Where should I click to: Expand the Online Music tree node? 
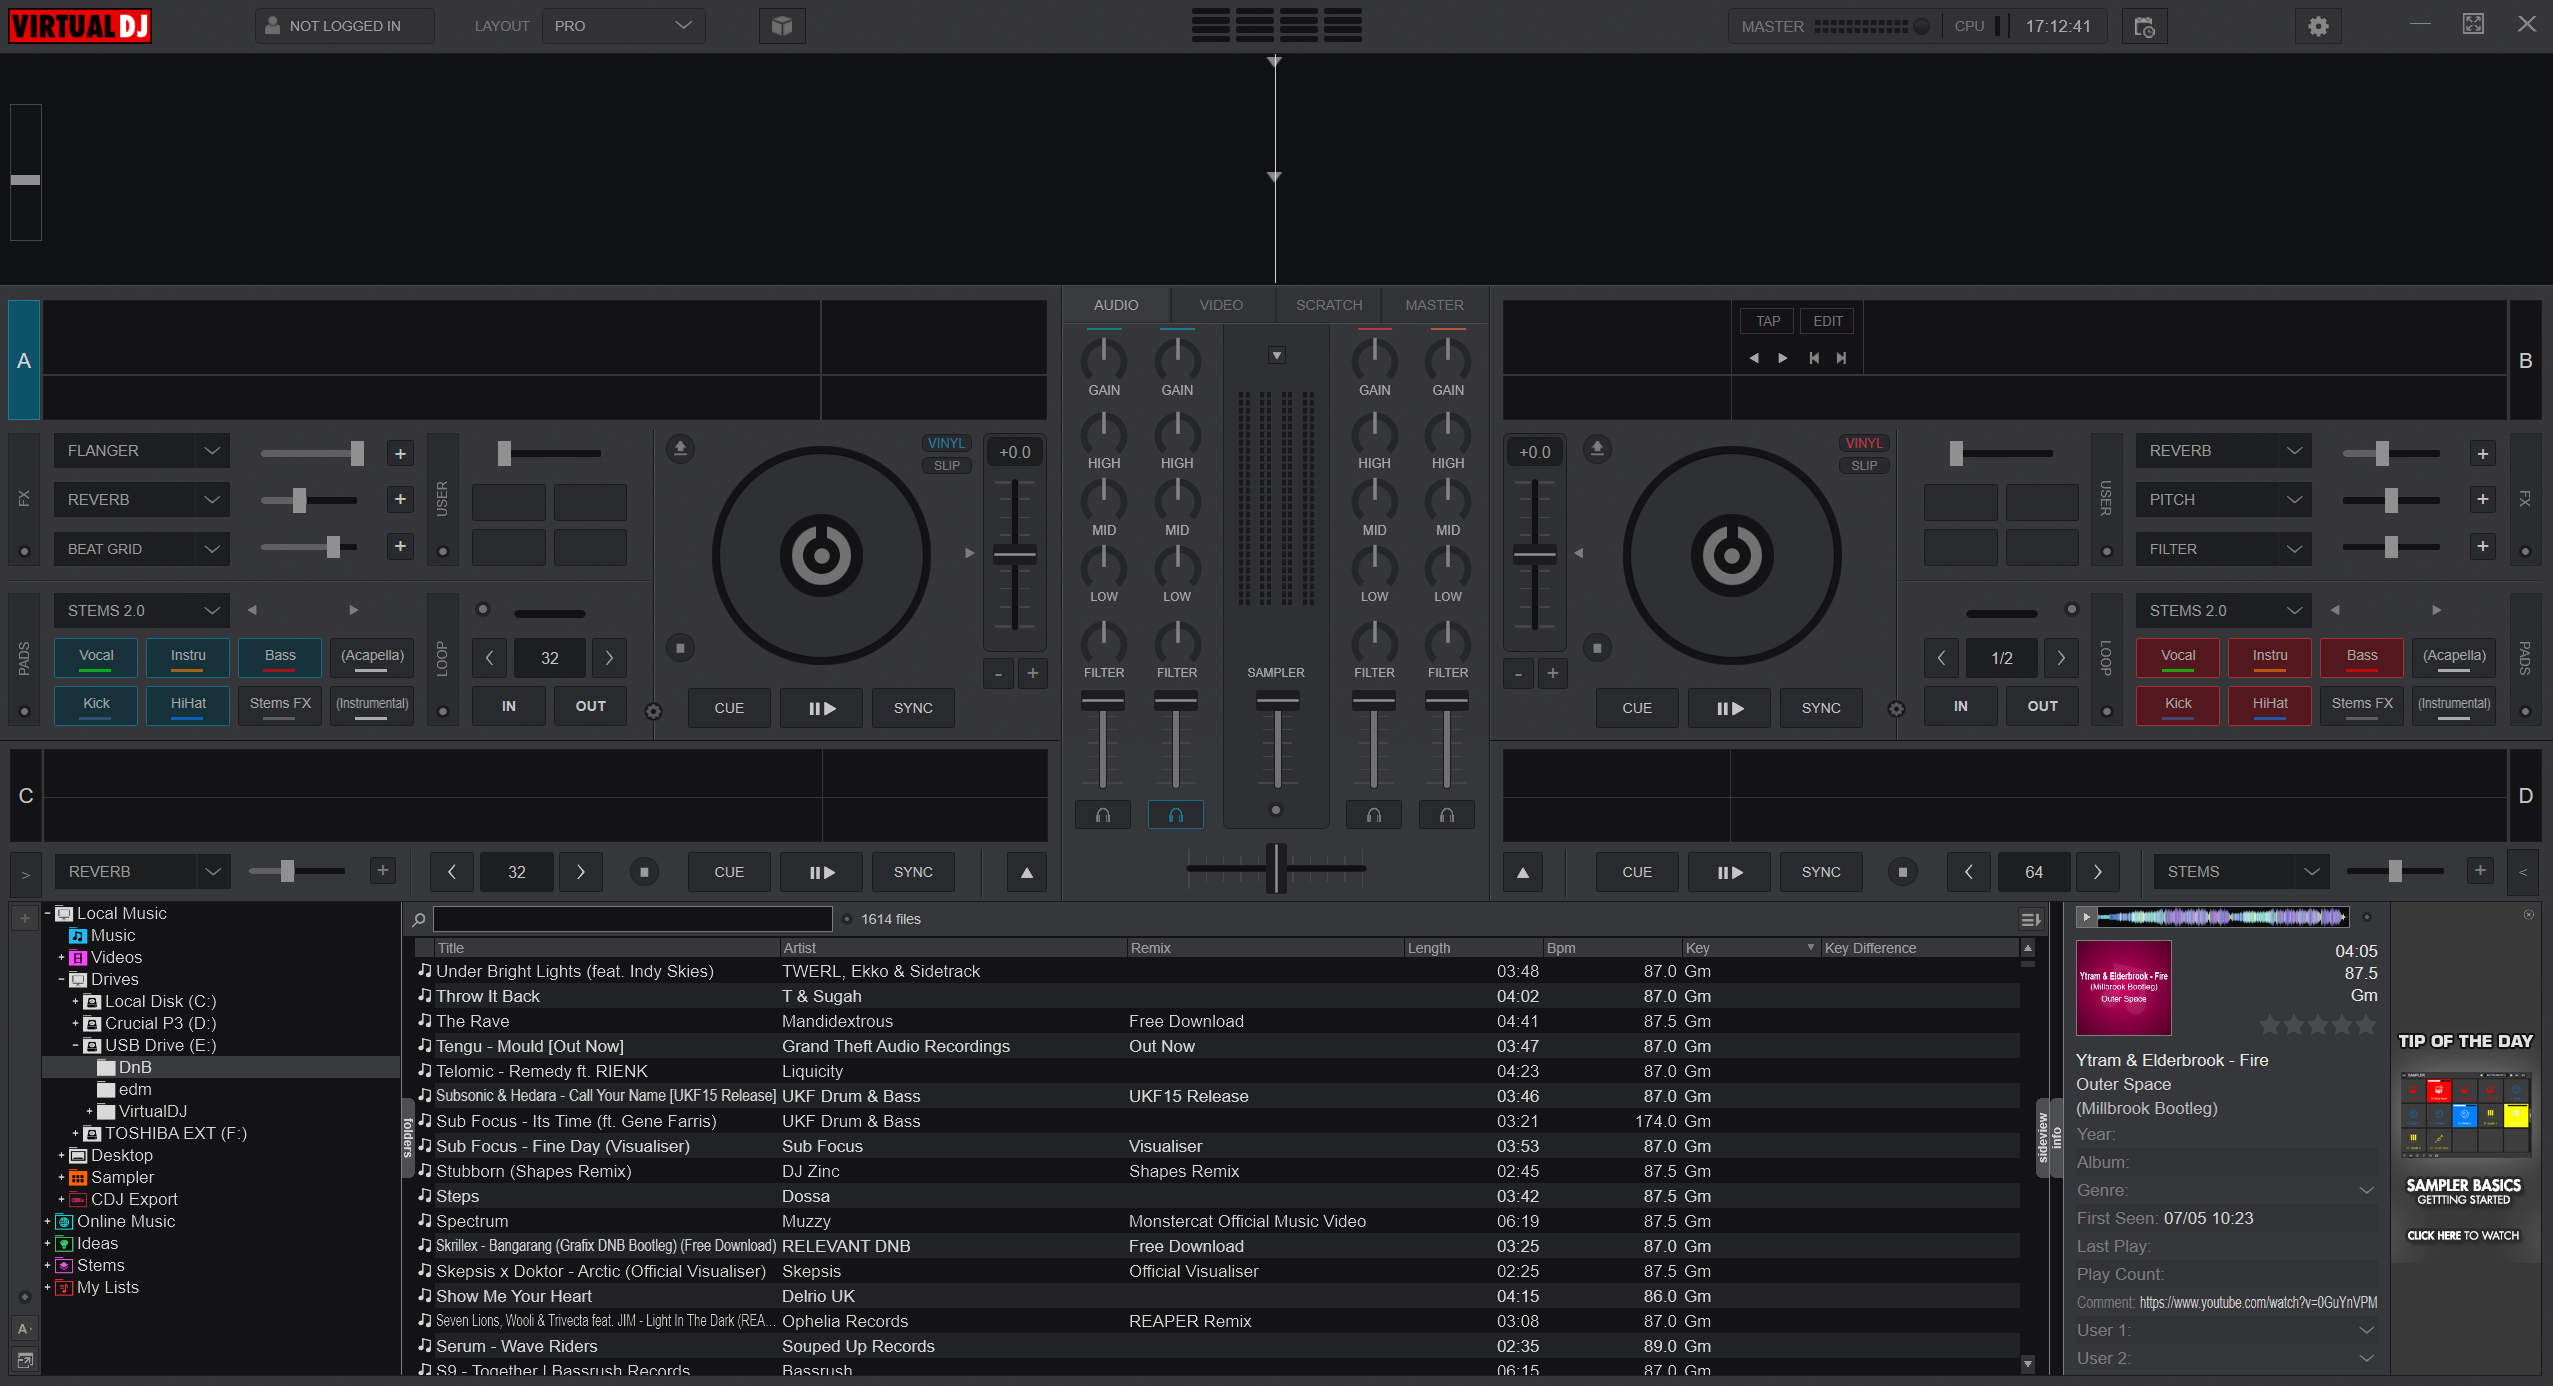(x=47, y=1221)
